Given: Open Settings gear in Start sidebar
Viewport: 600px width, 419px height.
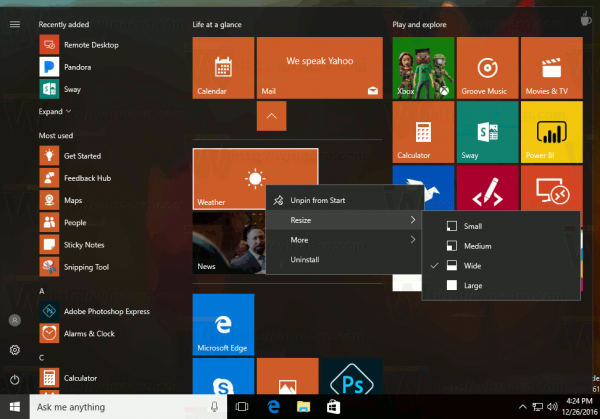Looking at the screenshot, I should tap(15, 350).
